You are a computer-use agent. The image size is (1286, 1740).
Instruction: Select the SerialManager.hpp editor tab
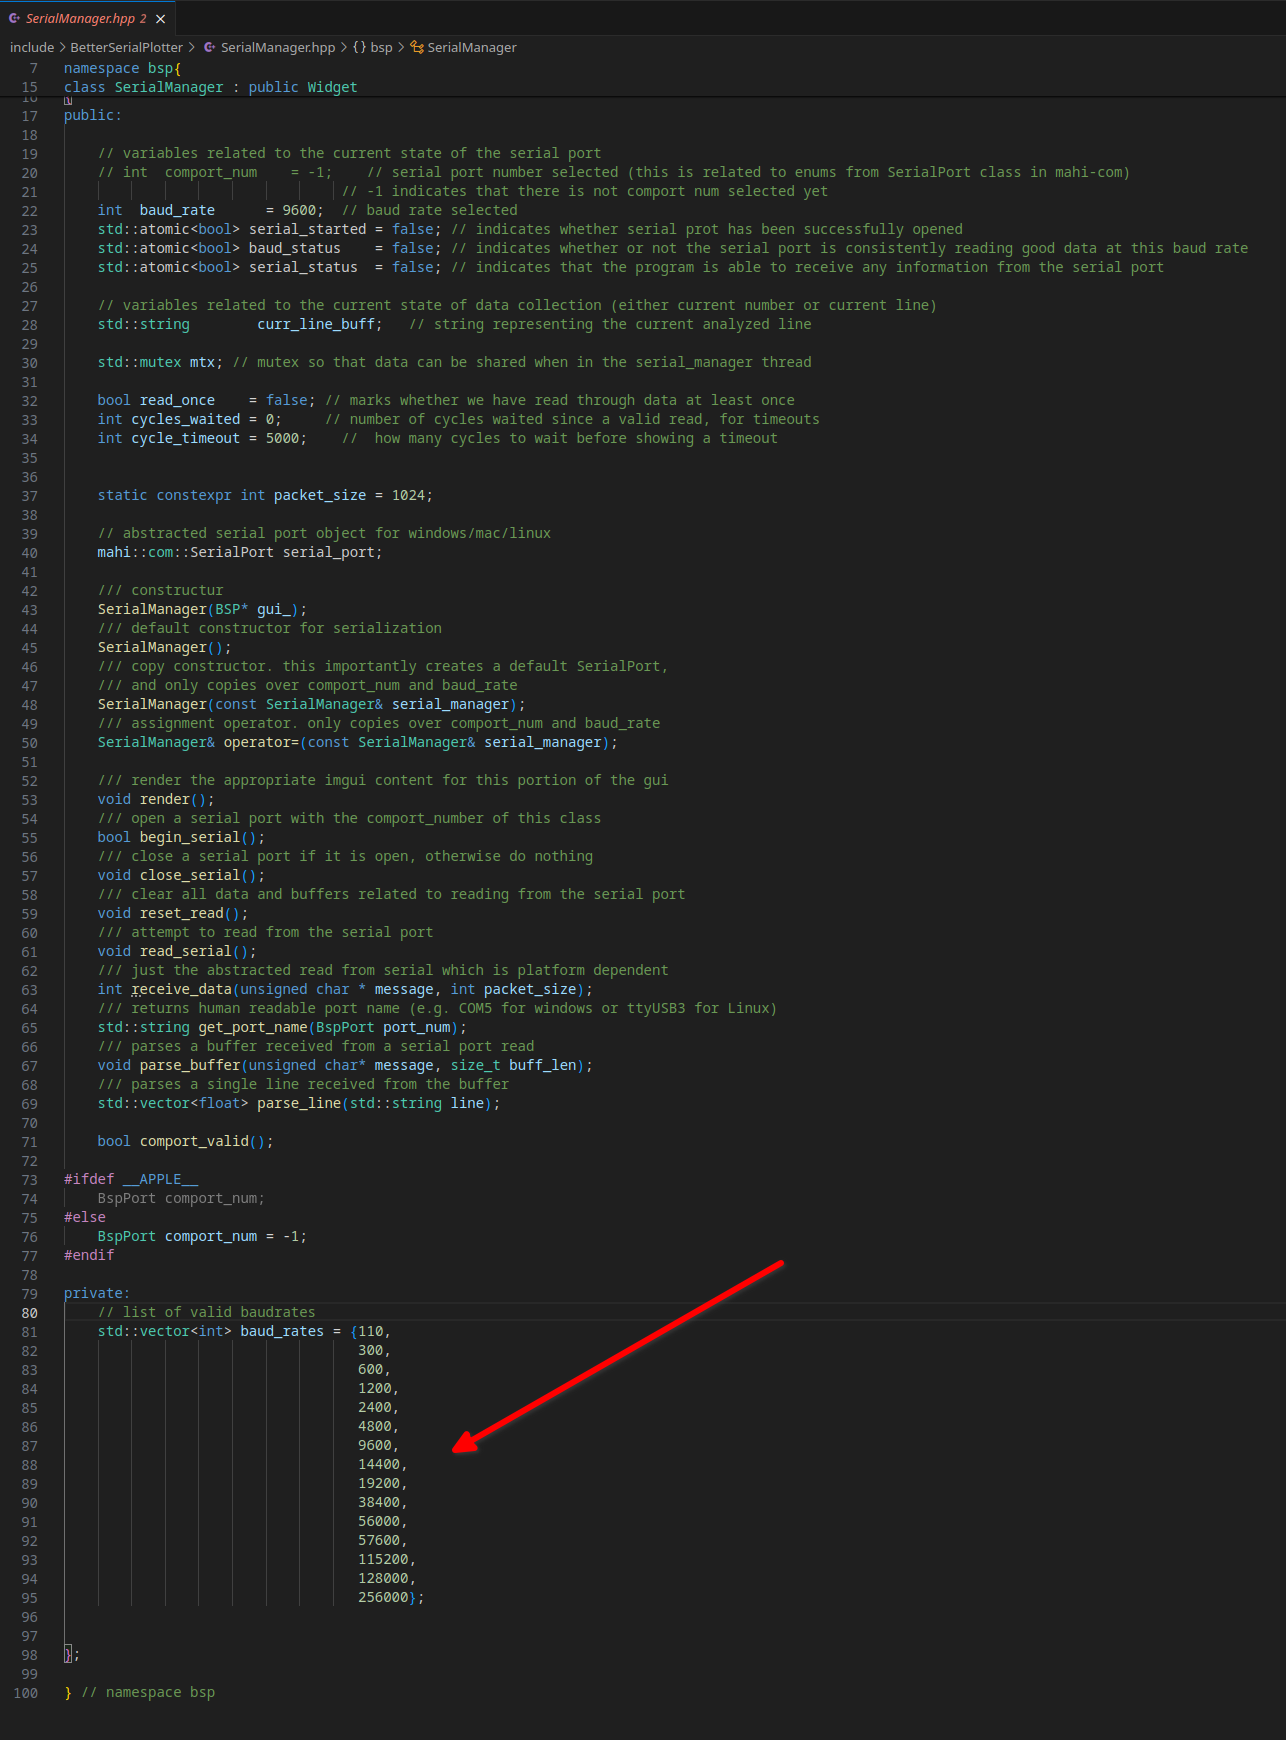coord(88,18)
